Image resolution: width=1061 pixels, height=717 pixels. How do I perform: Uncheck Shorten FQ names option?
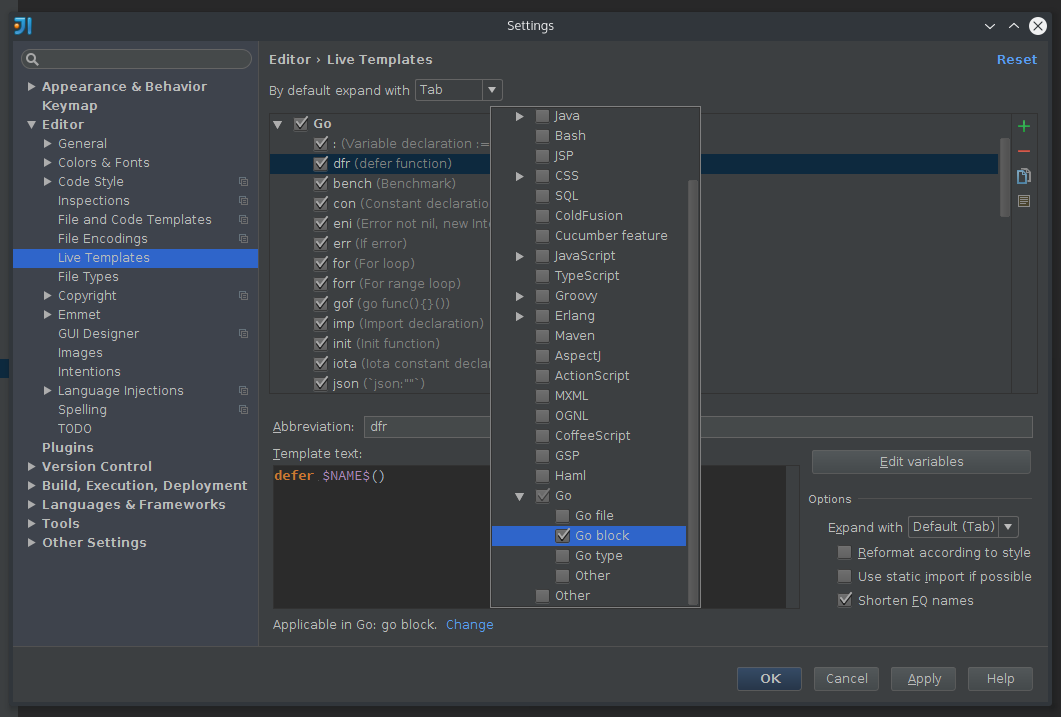pyautogui.click(x=845, y=599)
